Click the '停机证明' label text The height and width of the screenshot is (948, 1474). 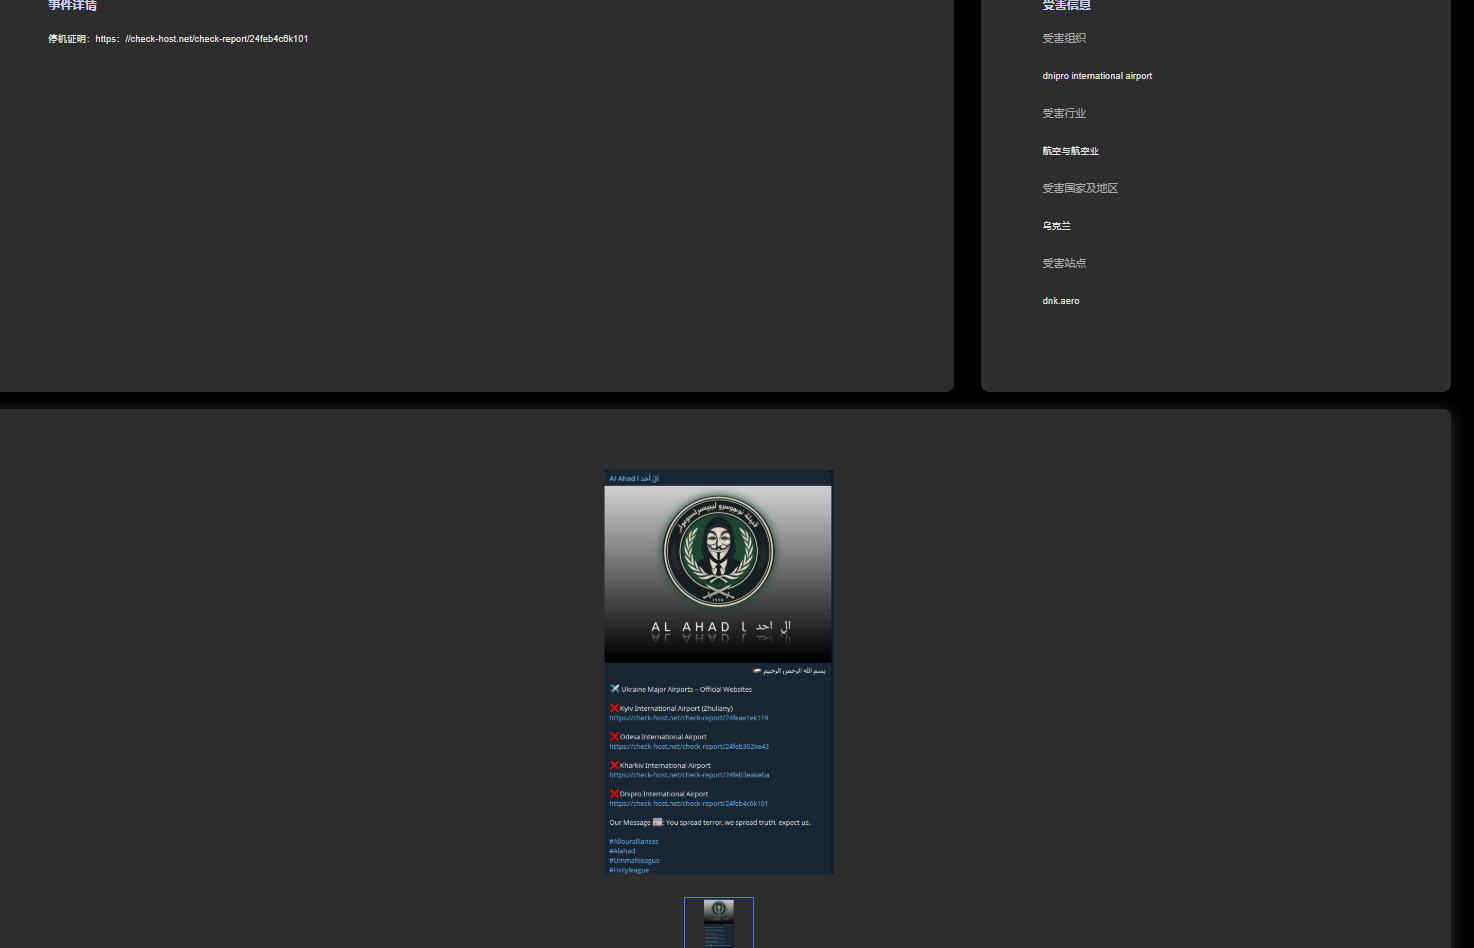click(x=69, y=39)
